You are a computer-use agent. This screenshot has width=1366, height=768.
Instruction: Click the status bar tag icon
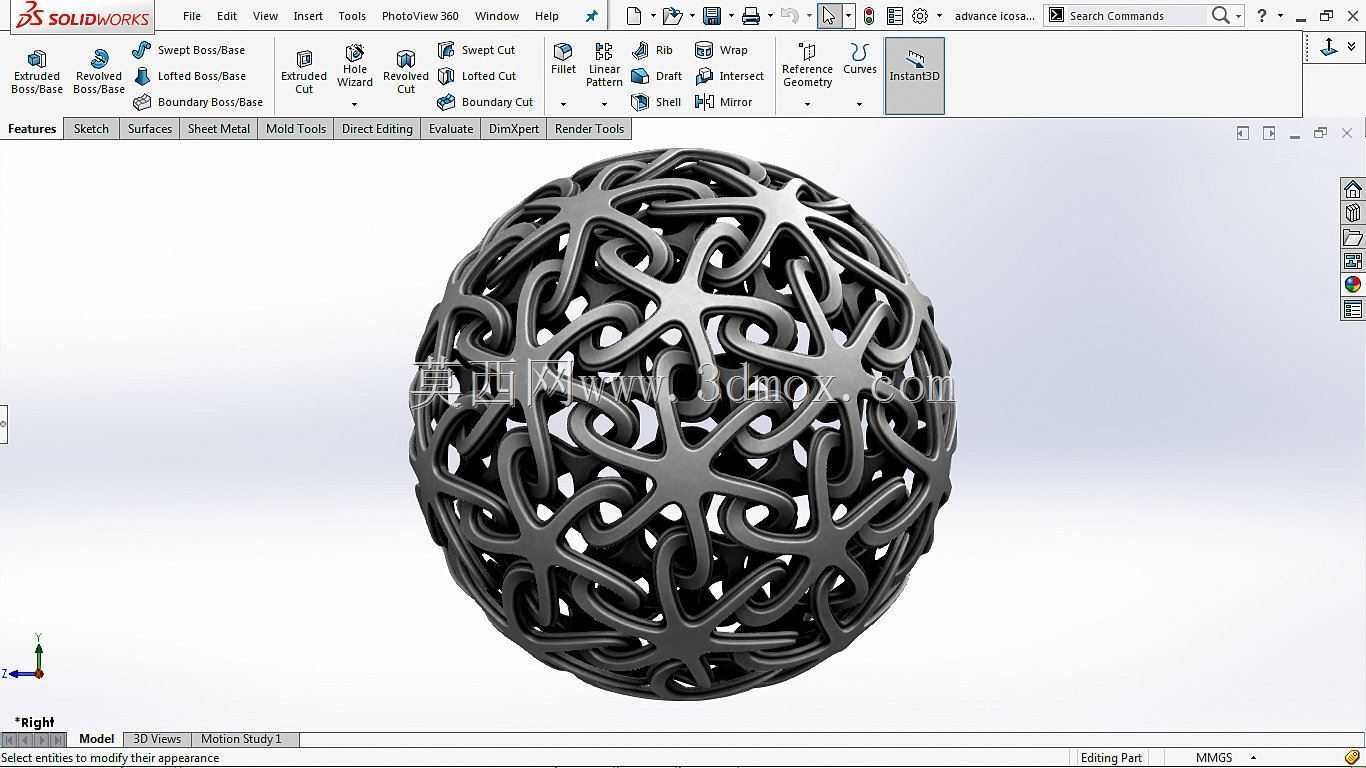1352,757
